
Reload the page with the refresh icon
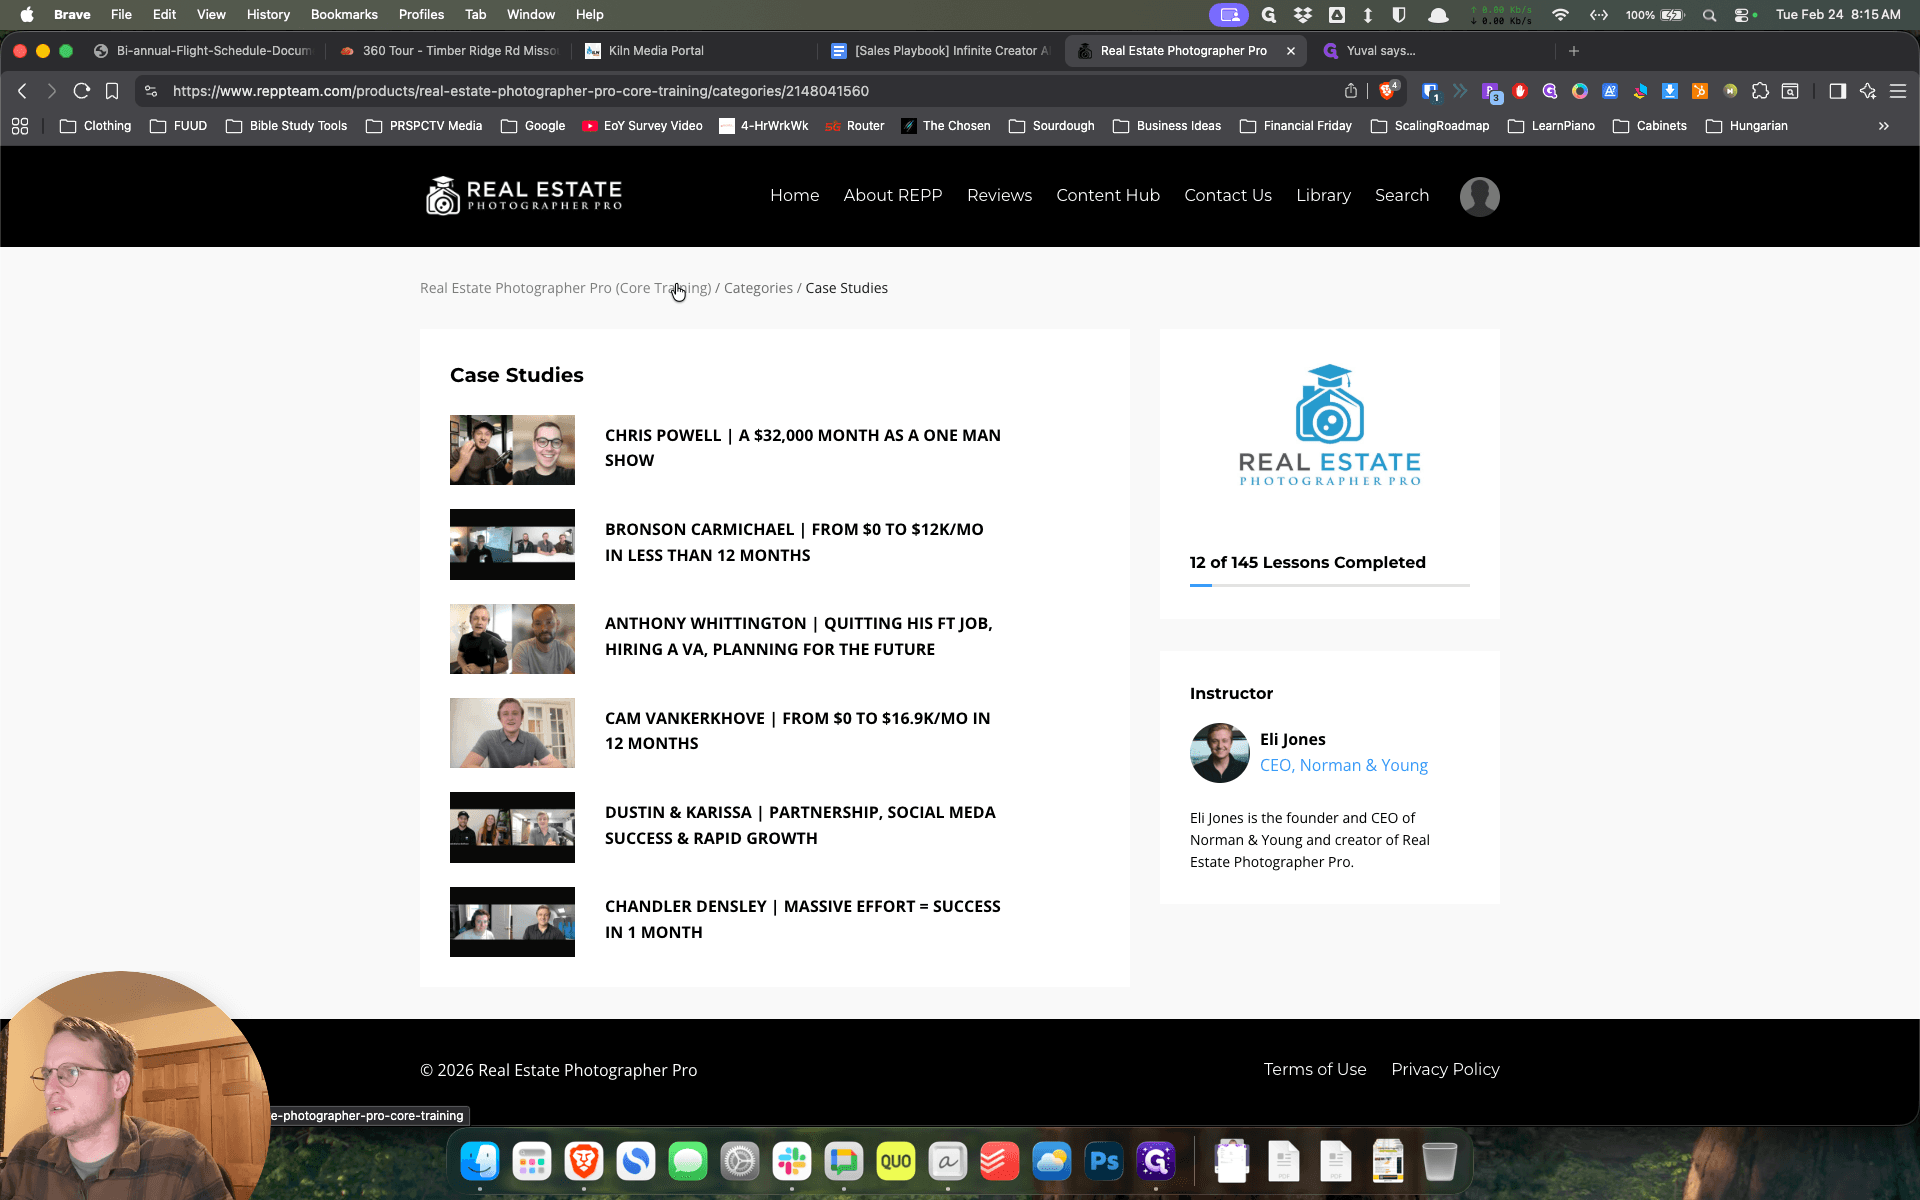click(x=82, y=91)
